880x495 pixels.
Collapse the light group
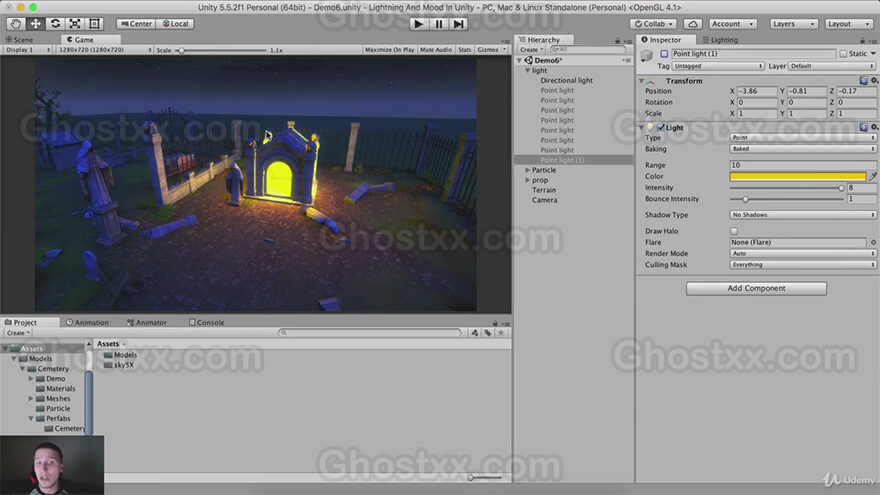[528, 70]
